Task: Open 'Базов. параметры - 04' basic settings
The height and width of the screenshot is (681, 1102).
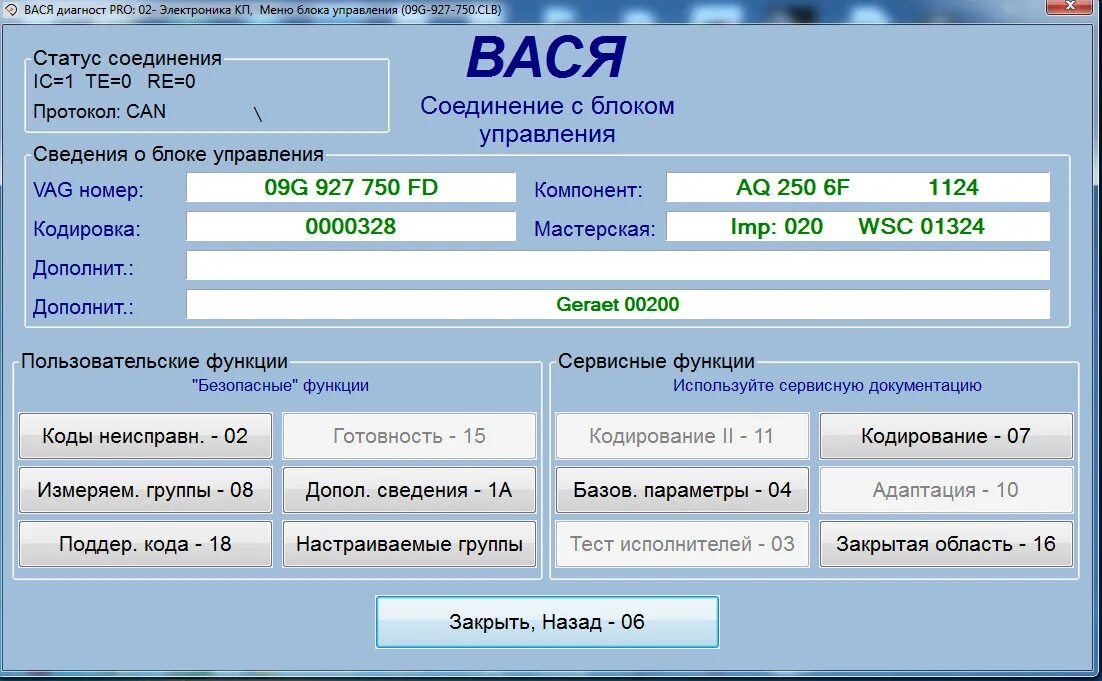Action: (682, 490)
